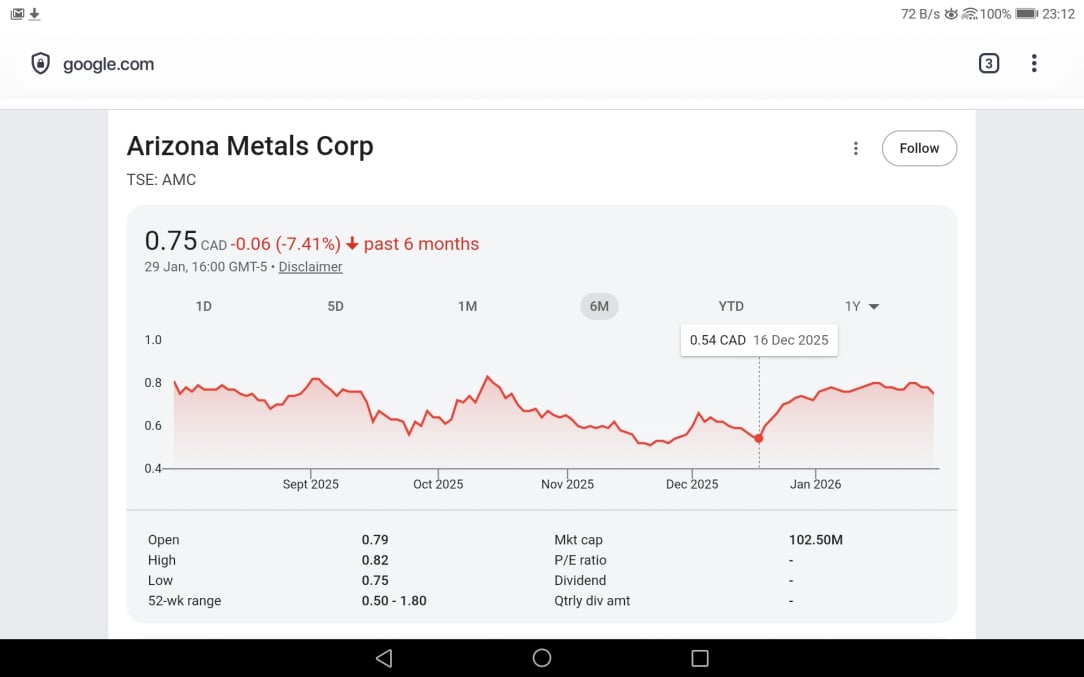Open the Disclaimer link

click(310, 267)
